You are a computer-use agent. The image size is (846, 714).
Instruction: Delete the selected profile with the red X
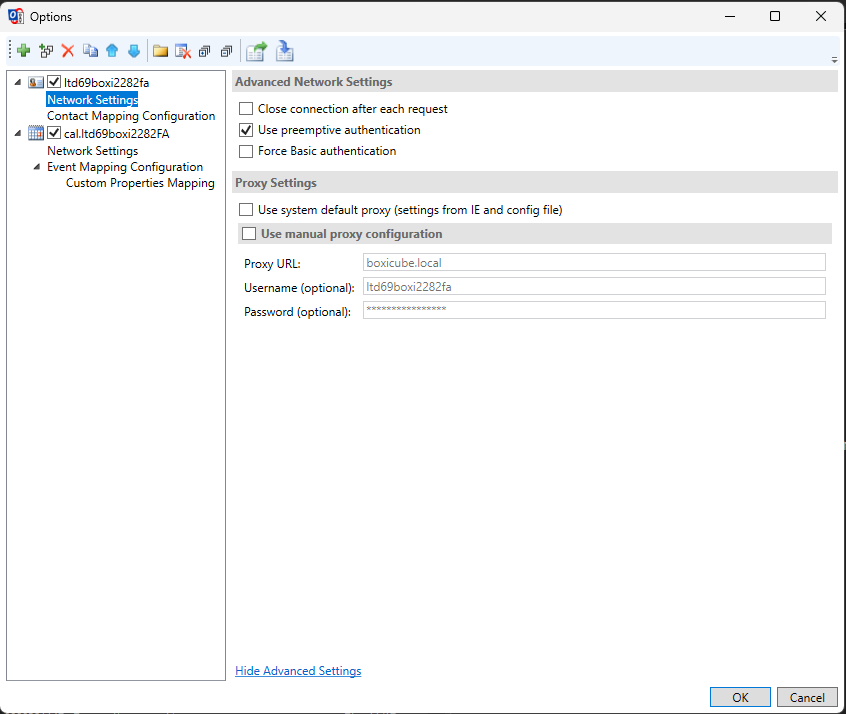[68, 51]
